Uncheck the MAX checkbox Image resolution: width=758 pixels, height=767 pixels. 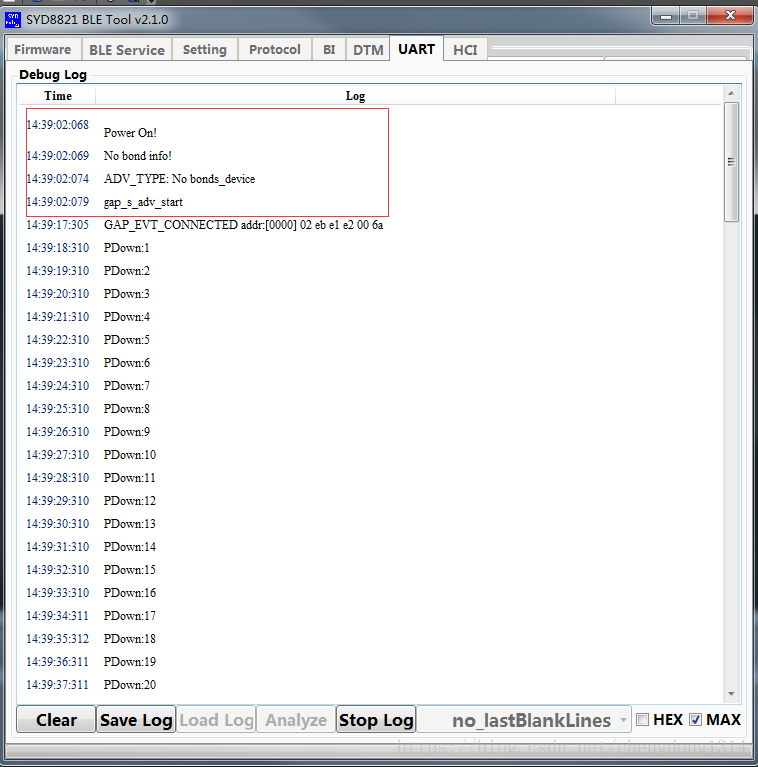tap(695, 720)
